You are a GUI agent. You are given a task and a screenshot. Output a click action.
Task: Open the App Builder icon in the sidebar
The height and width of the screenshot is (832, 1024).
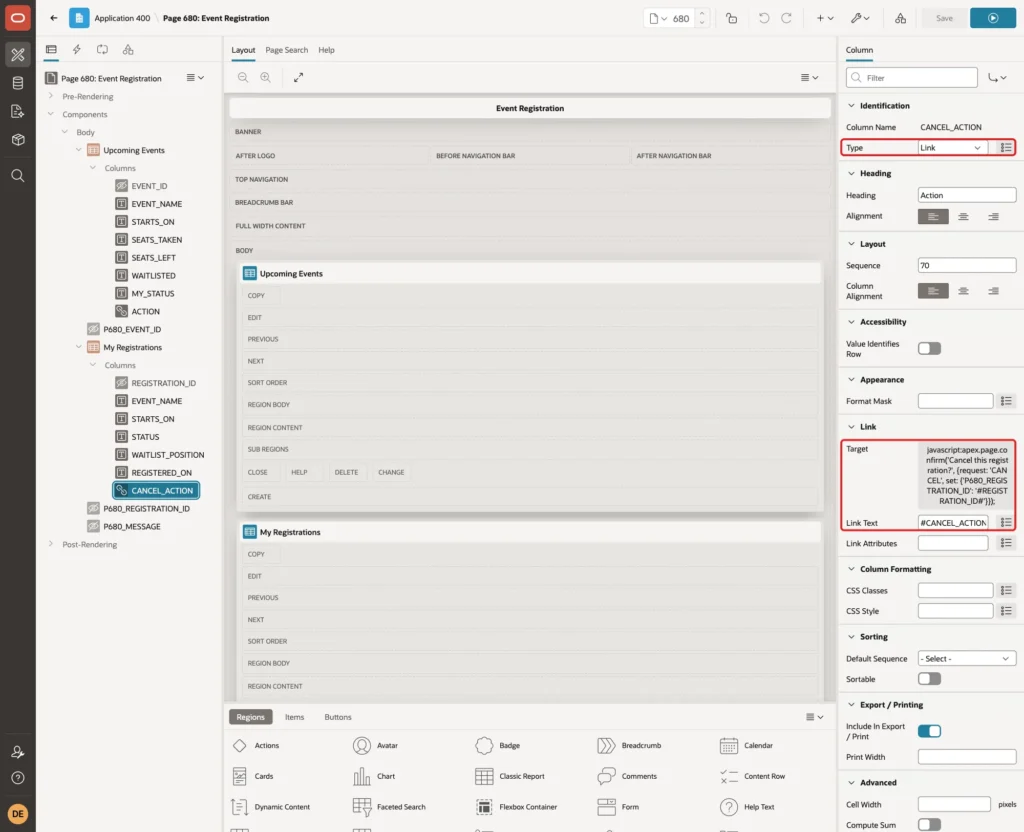coord(18,55)
